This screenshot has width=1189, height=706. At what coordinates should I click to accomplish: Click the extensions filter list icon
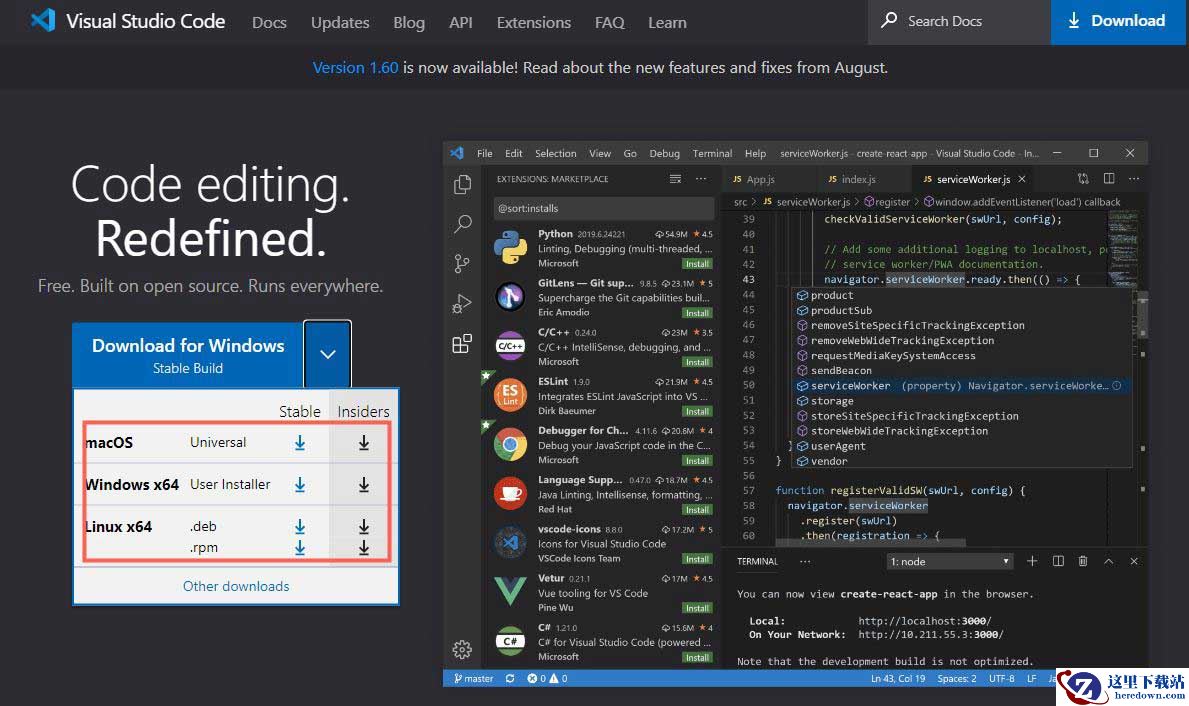(675, 179)
